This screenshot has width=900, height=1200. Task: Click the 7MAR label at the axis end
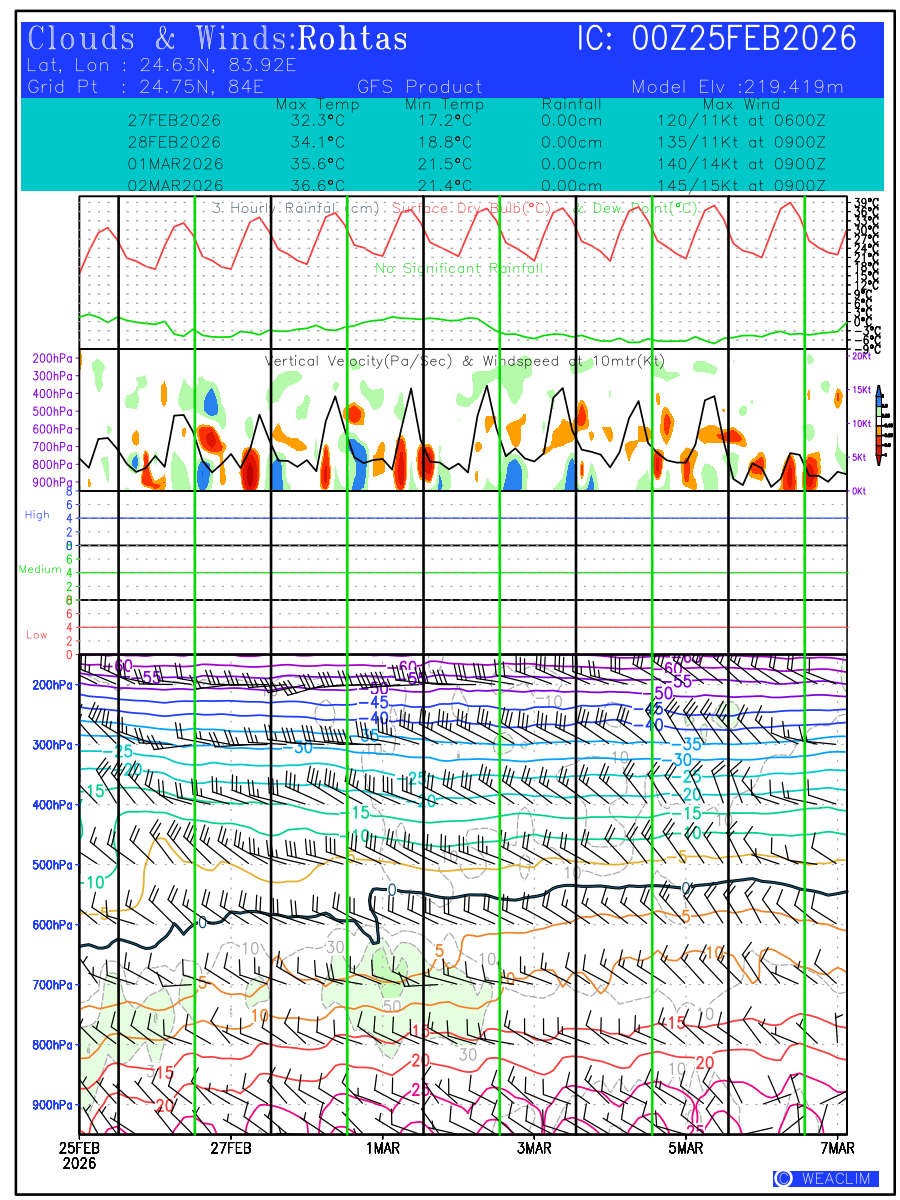[x=838, y=1148]
